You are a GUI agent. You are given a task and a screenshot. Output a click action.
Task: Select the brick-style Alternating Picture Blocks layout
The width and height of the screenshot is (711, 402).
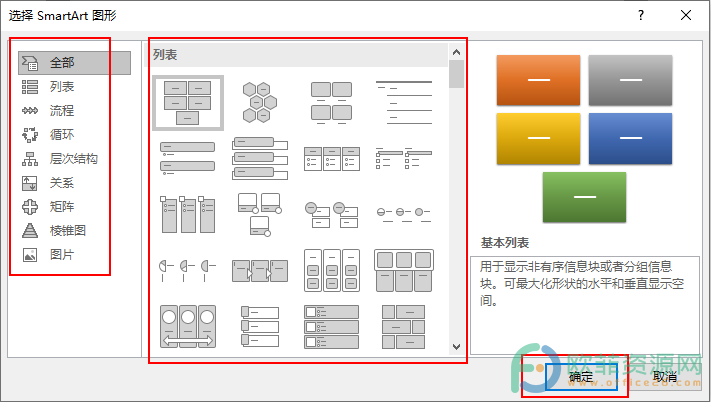point(404,326)
